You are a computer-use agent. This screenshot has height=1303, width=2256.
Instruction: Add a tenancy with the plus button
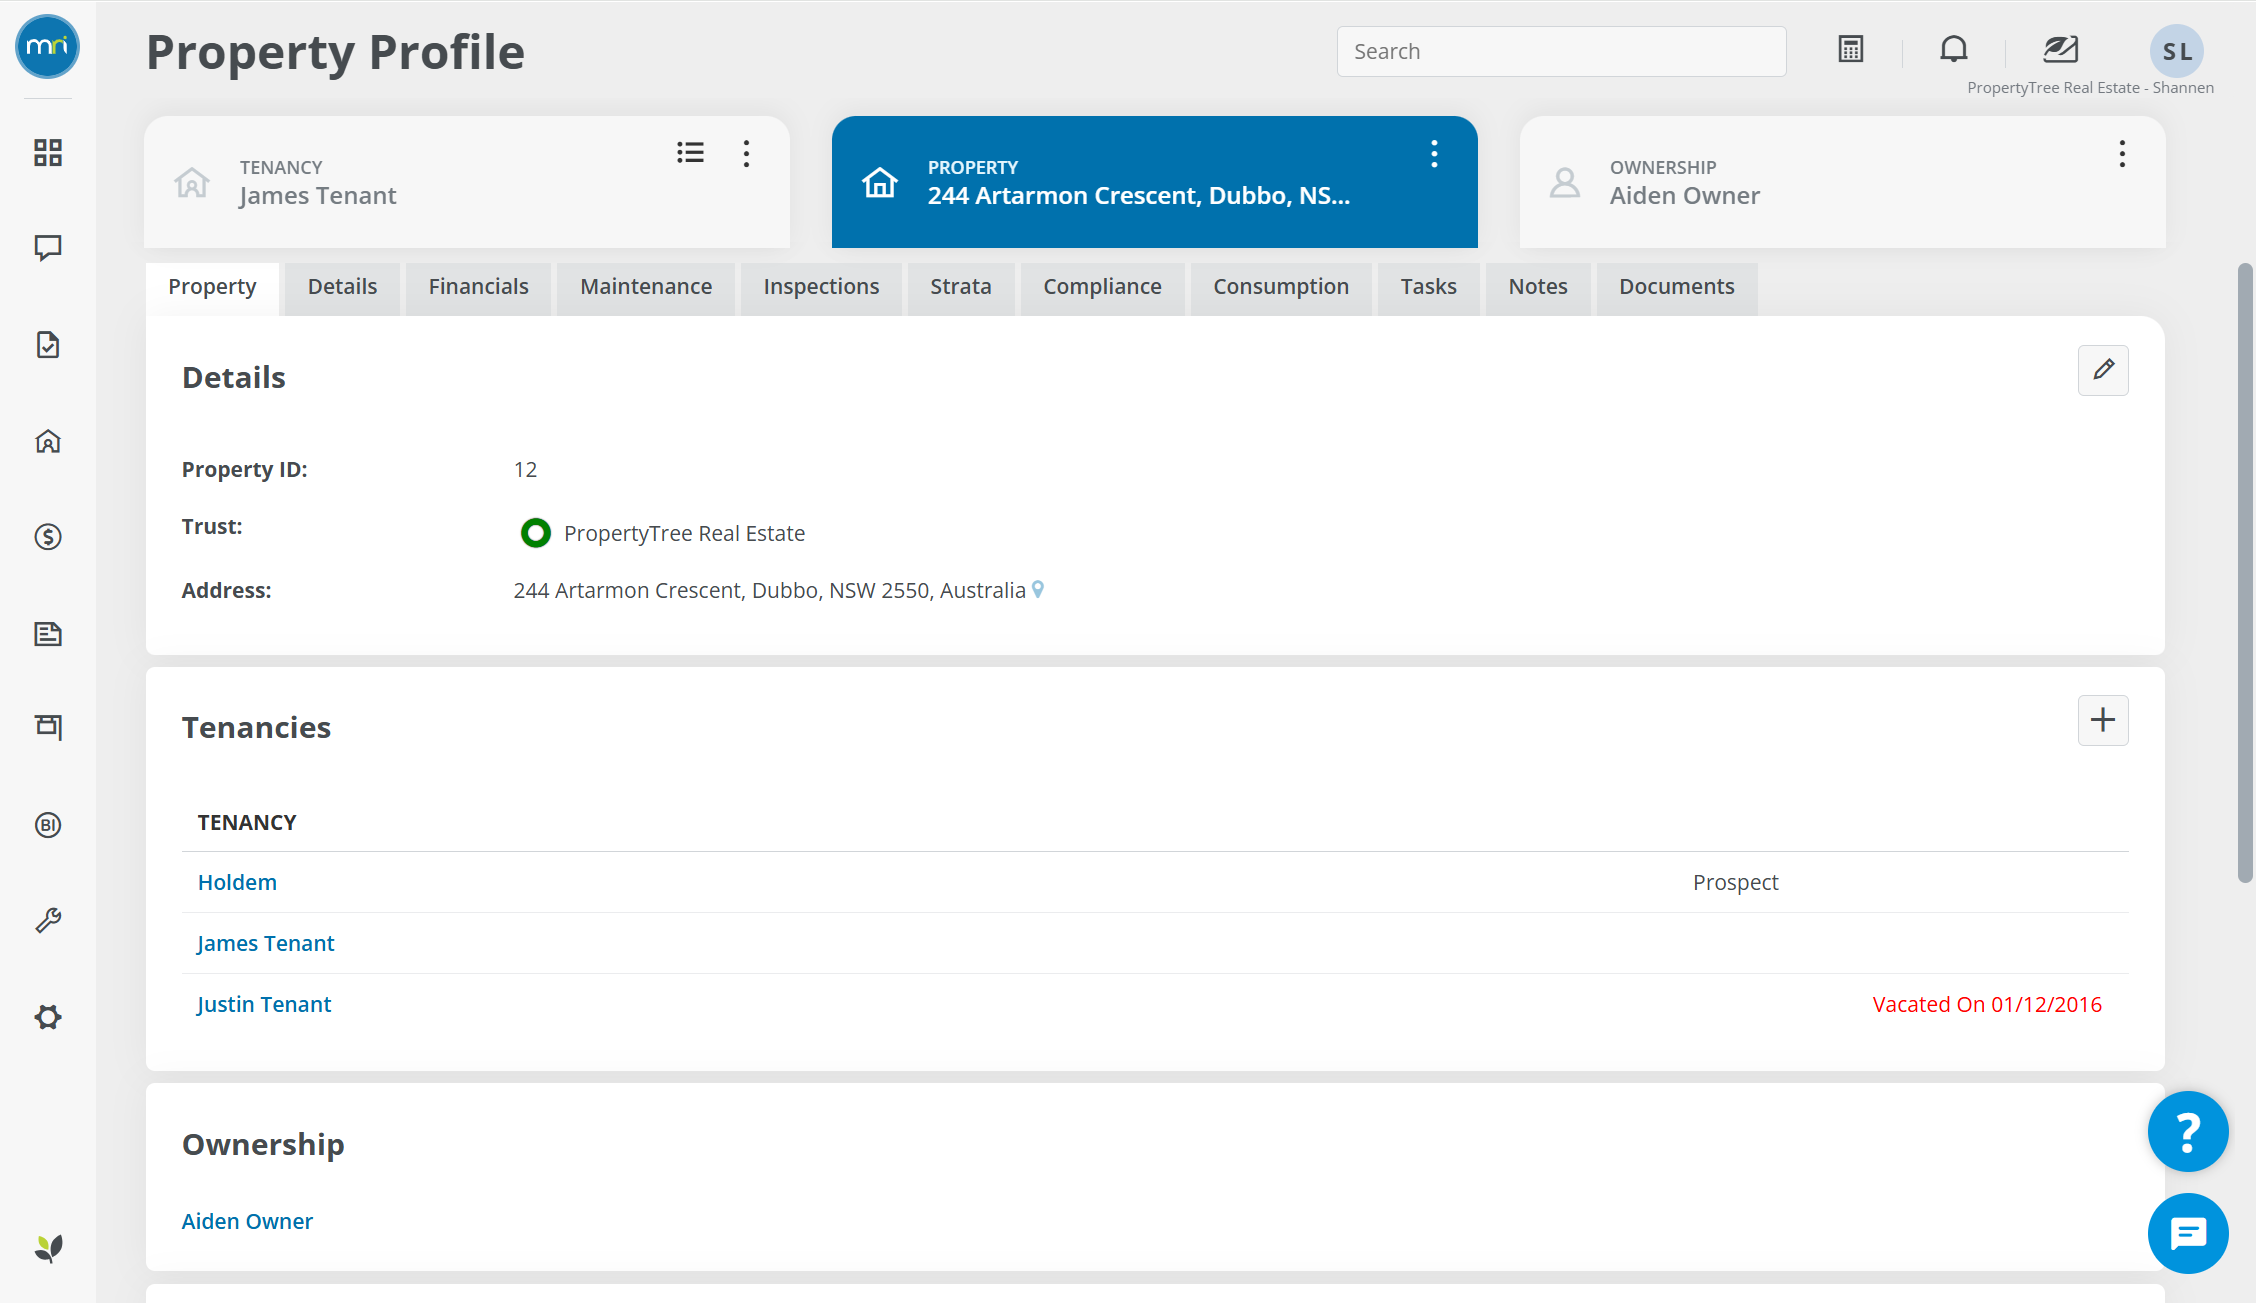pyautogui.click(x=2103, y=720)
